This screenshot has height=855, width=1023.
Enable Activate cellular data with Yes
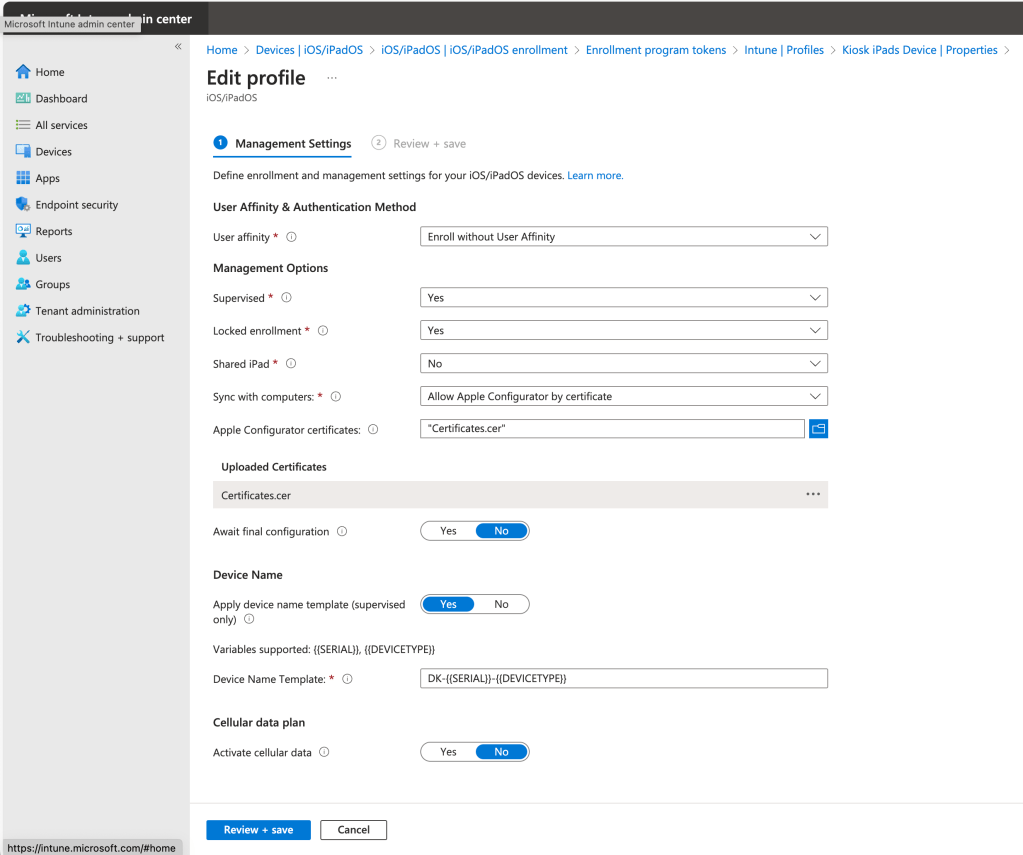(448, 752)
